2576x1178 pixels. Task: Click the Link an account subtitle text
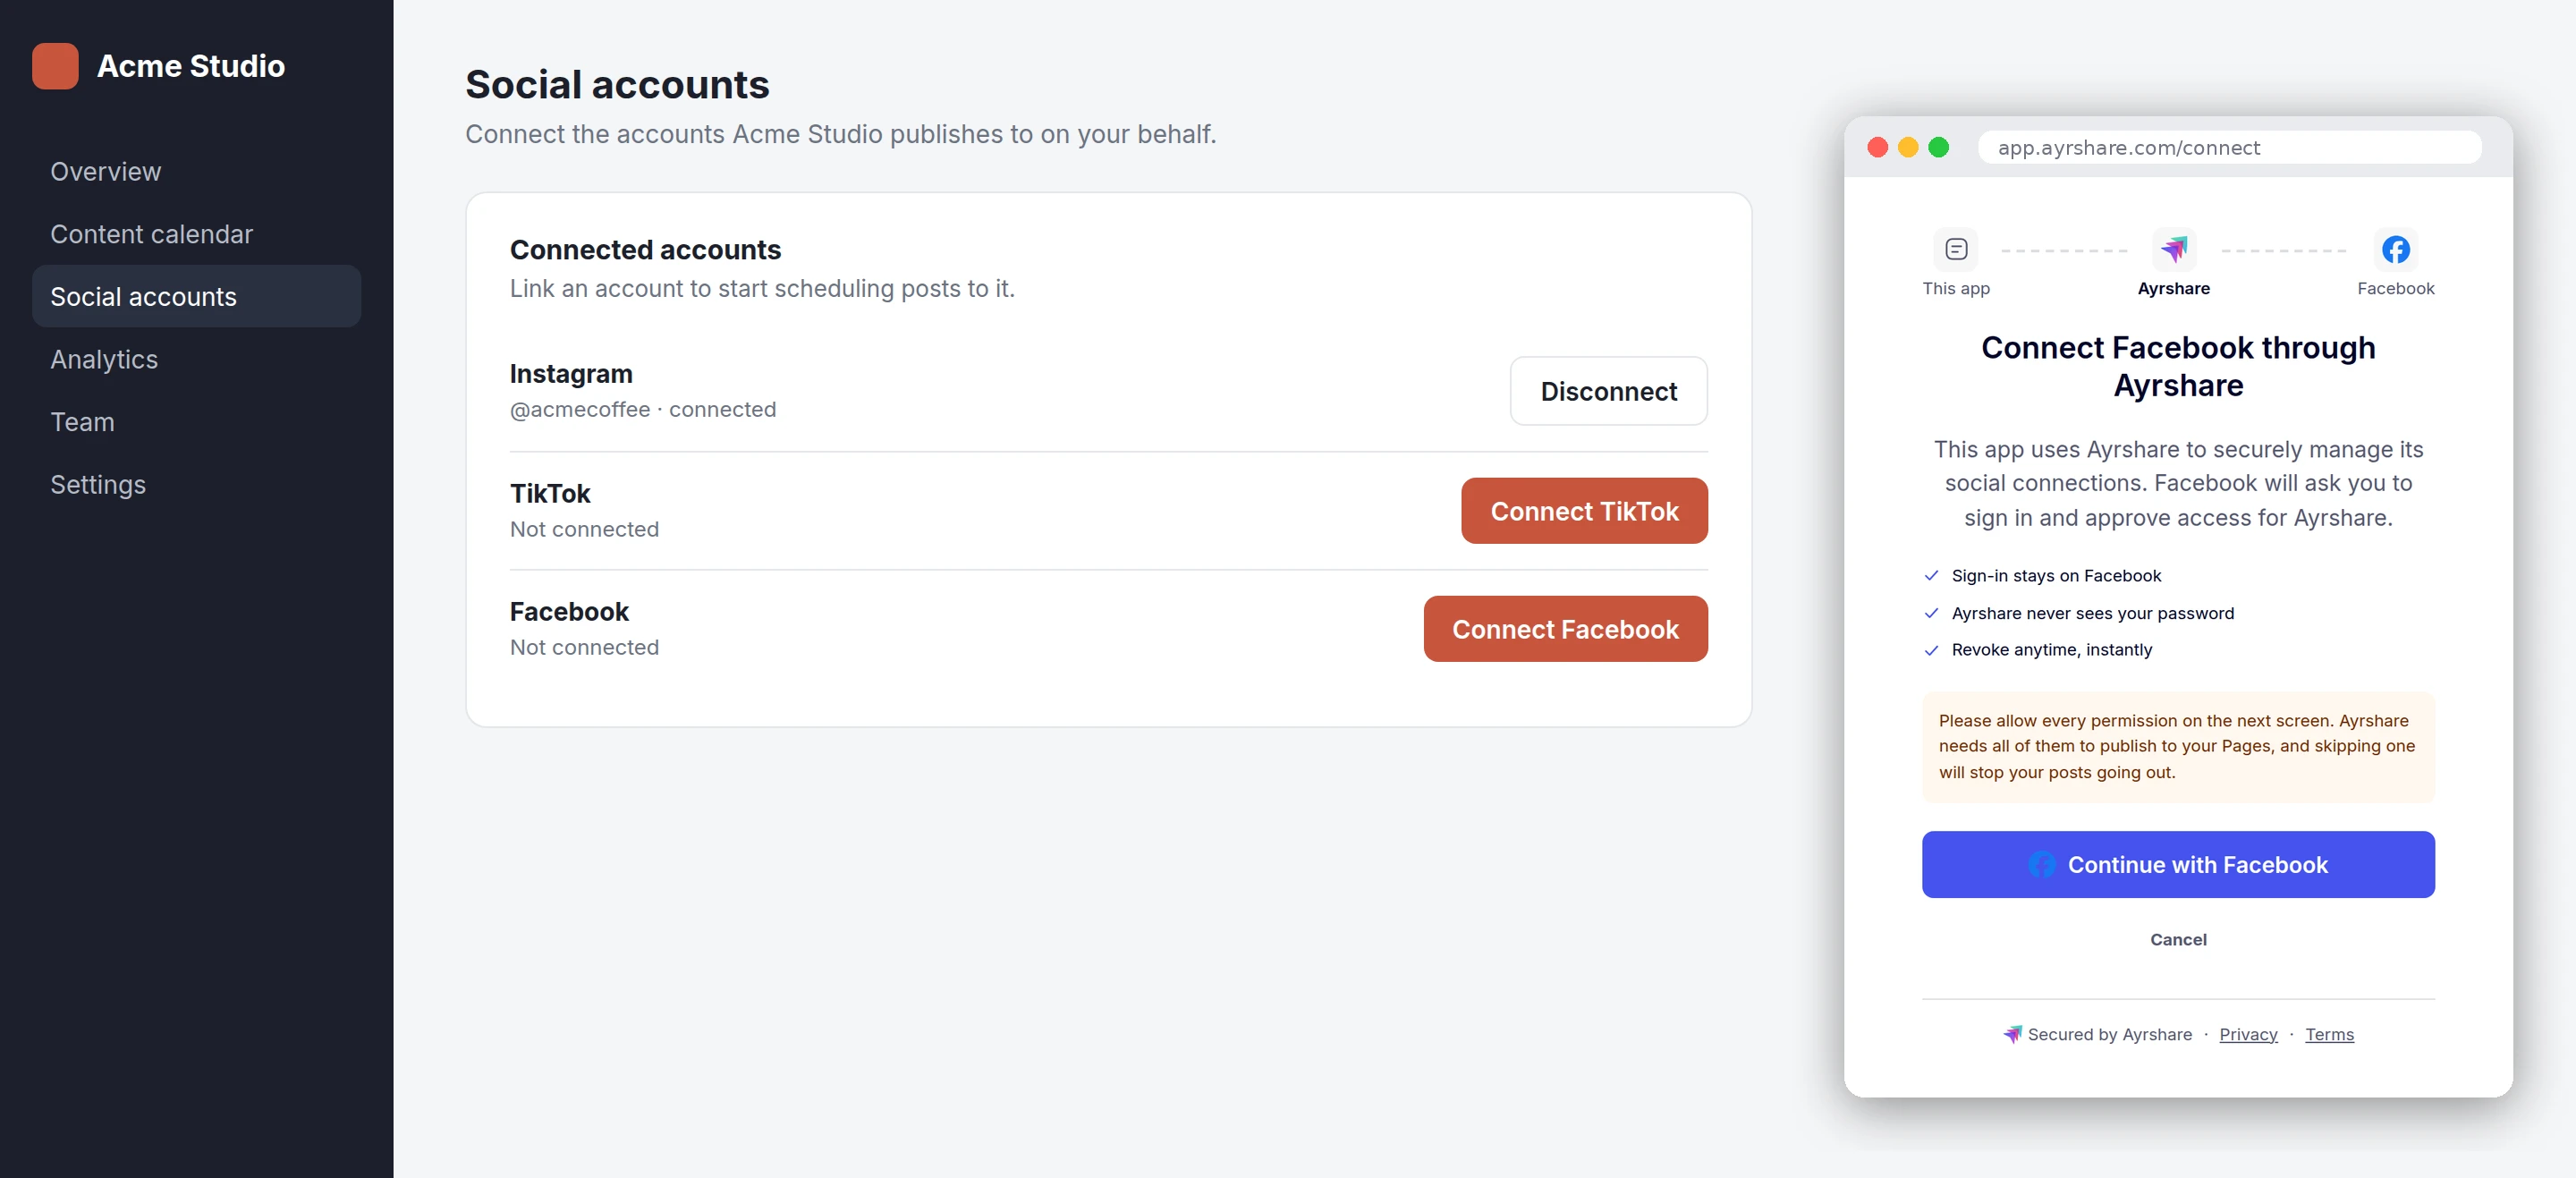(x=762, y=288)
